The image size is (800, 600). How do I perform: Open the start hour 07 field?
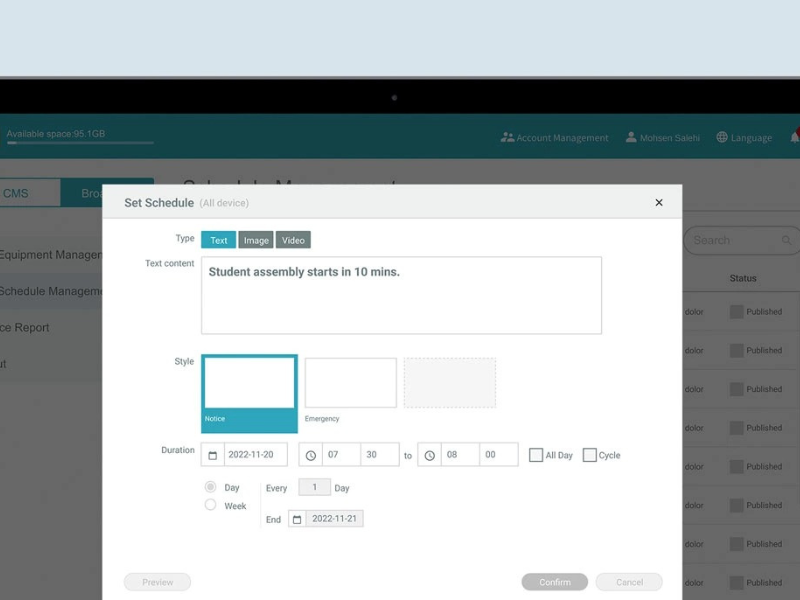341,455
